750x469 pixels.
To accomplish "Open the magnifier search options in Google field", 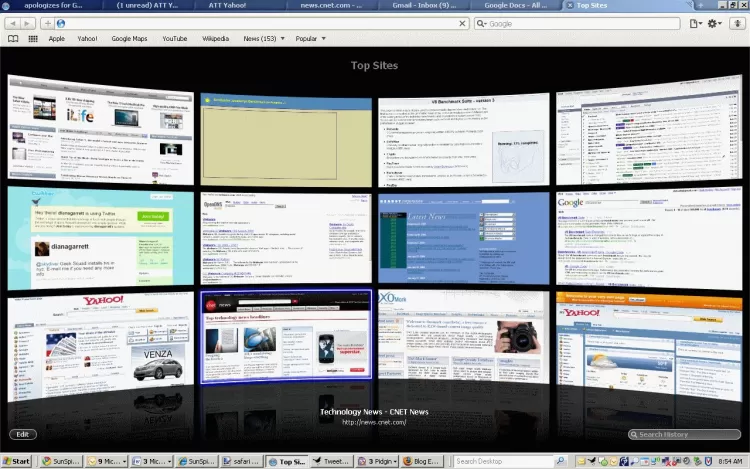I will pos(481,23).
